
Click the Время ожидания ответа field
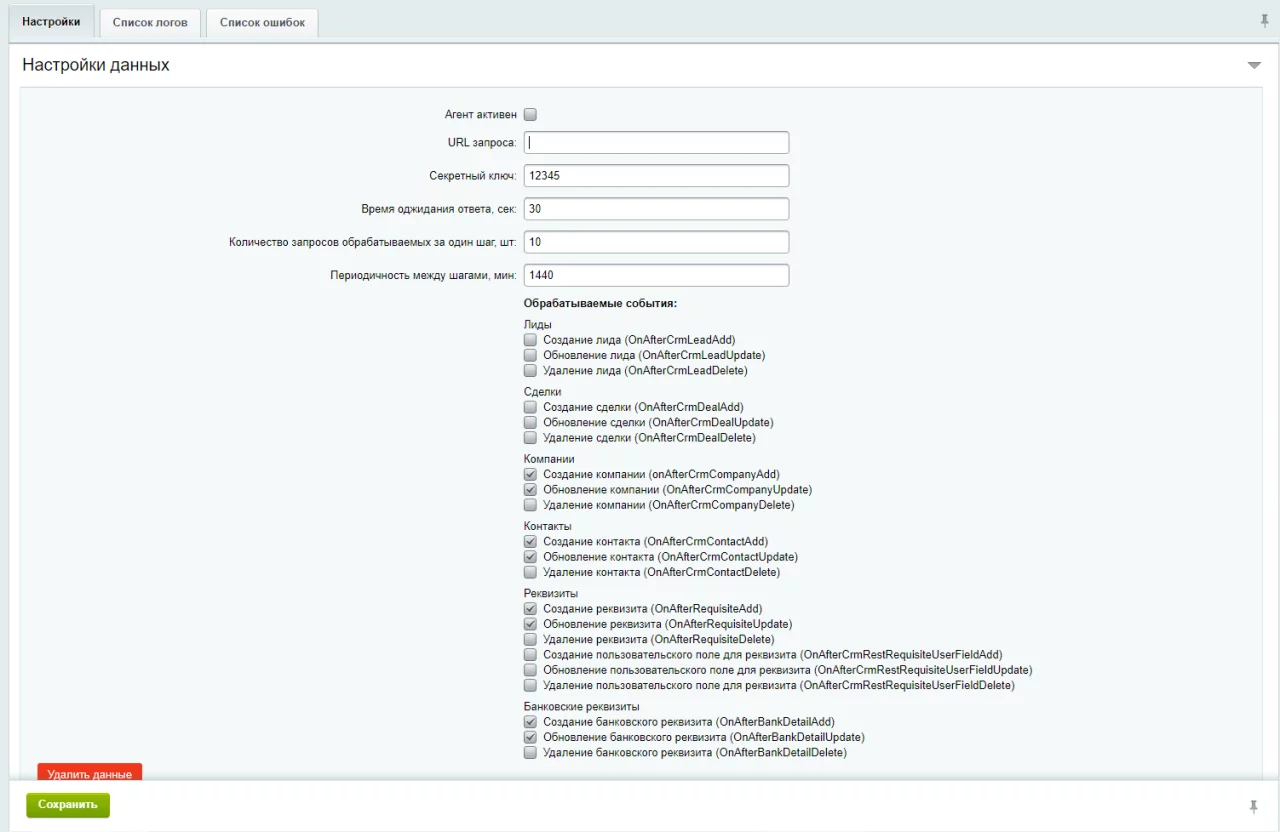[656, 209]
